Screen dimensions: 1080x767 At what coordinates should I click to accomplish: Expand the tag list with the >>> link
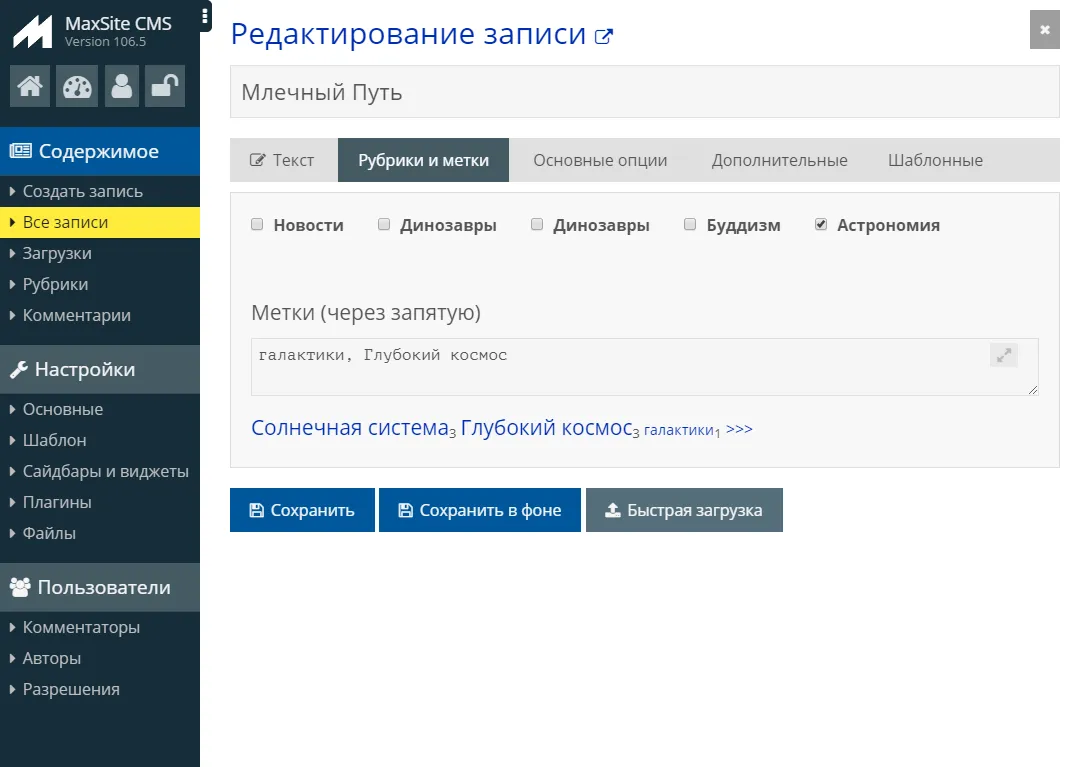click(741, 427)
